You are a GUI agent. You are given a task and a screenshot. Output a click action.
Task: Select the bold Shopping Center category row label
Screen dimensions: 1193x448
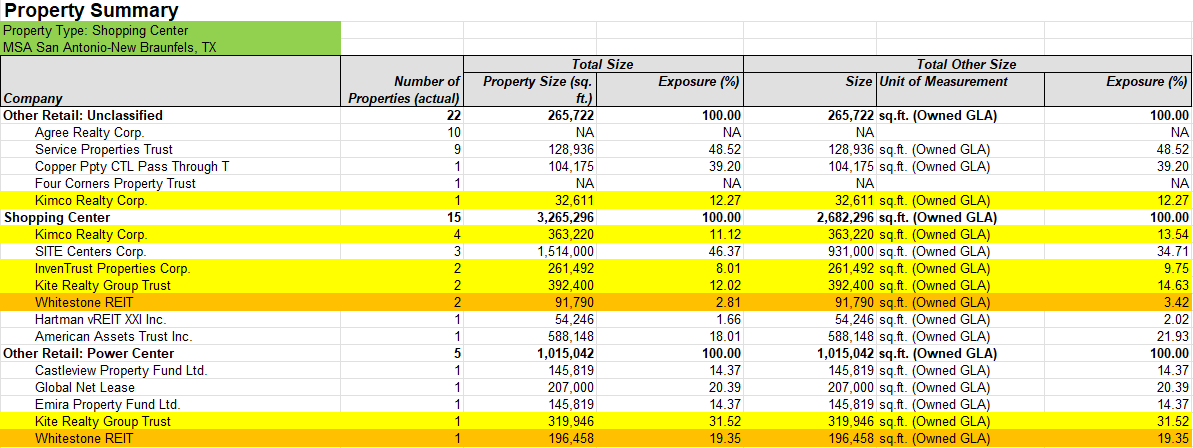pyautogui.click(x=57, y=217)
